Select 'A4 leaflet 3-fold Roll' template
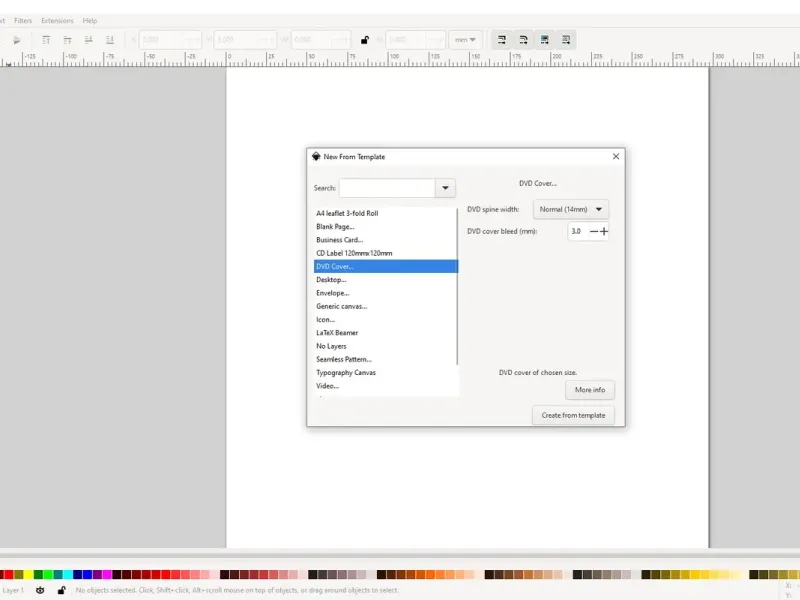 (386, 213)
